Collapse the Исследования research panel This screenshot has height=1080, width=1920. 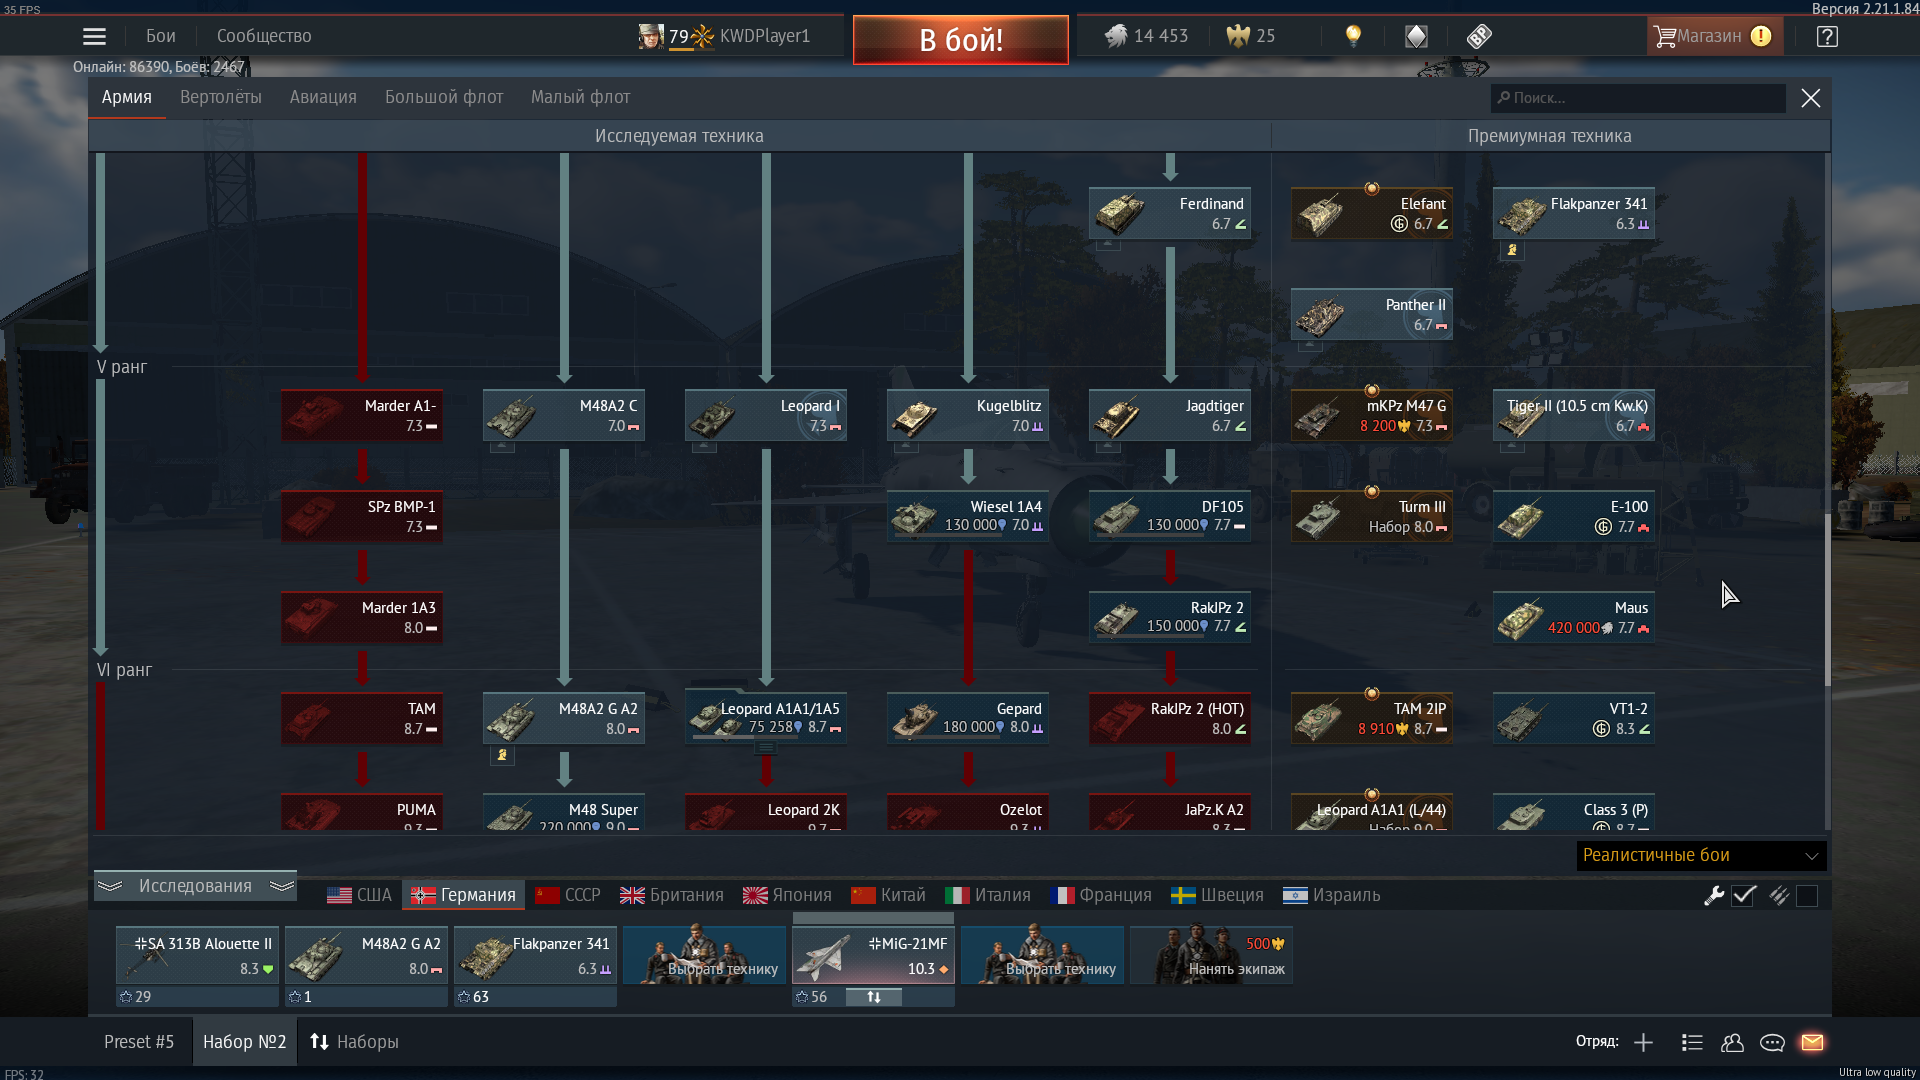(195, 886)
